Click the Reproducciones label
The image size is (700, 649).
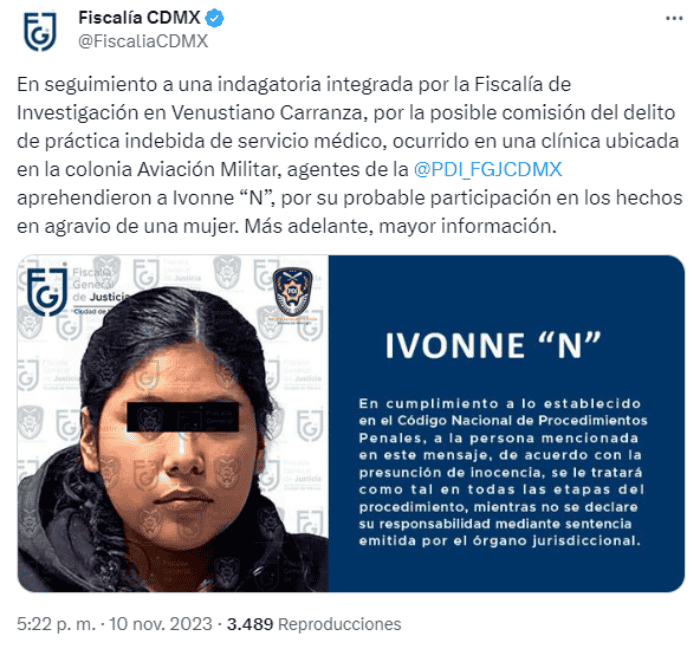coord(340,624)
